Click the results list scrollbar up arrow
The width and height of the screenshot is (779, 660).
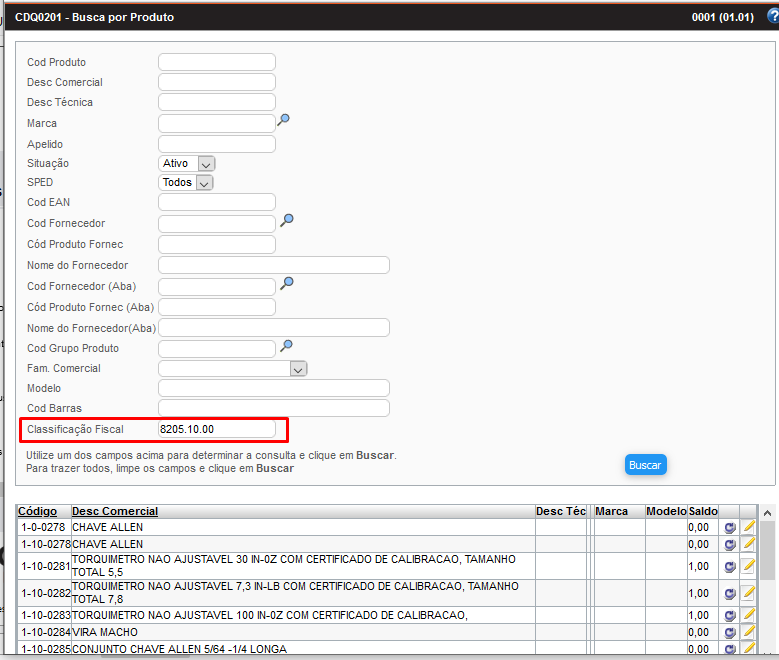point(767,512)
